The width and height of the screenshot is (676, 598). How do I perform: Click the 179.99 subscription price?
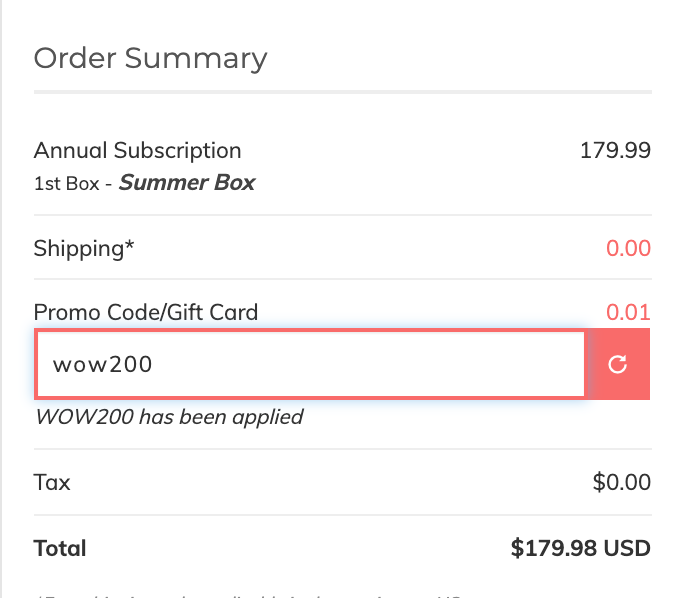615,151
